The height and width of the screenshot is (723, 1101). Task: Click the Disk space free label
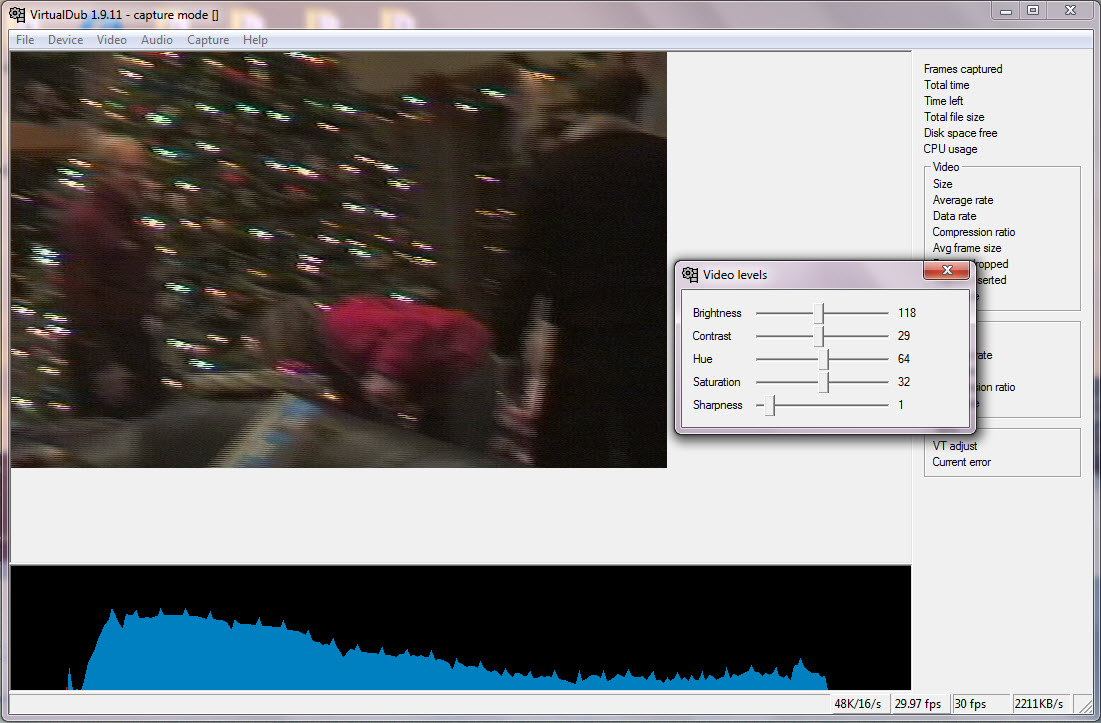click(x=960, y=133)
